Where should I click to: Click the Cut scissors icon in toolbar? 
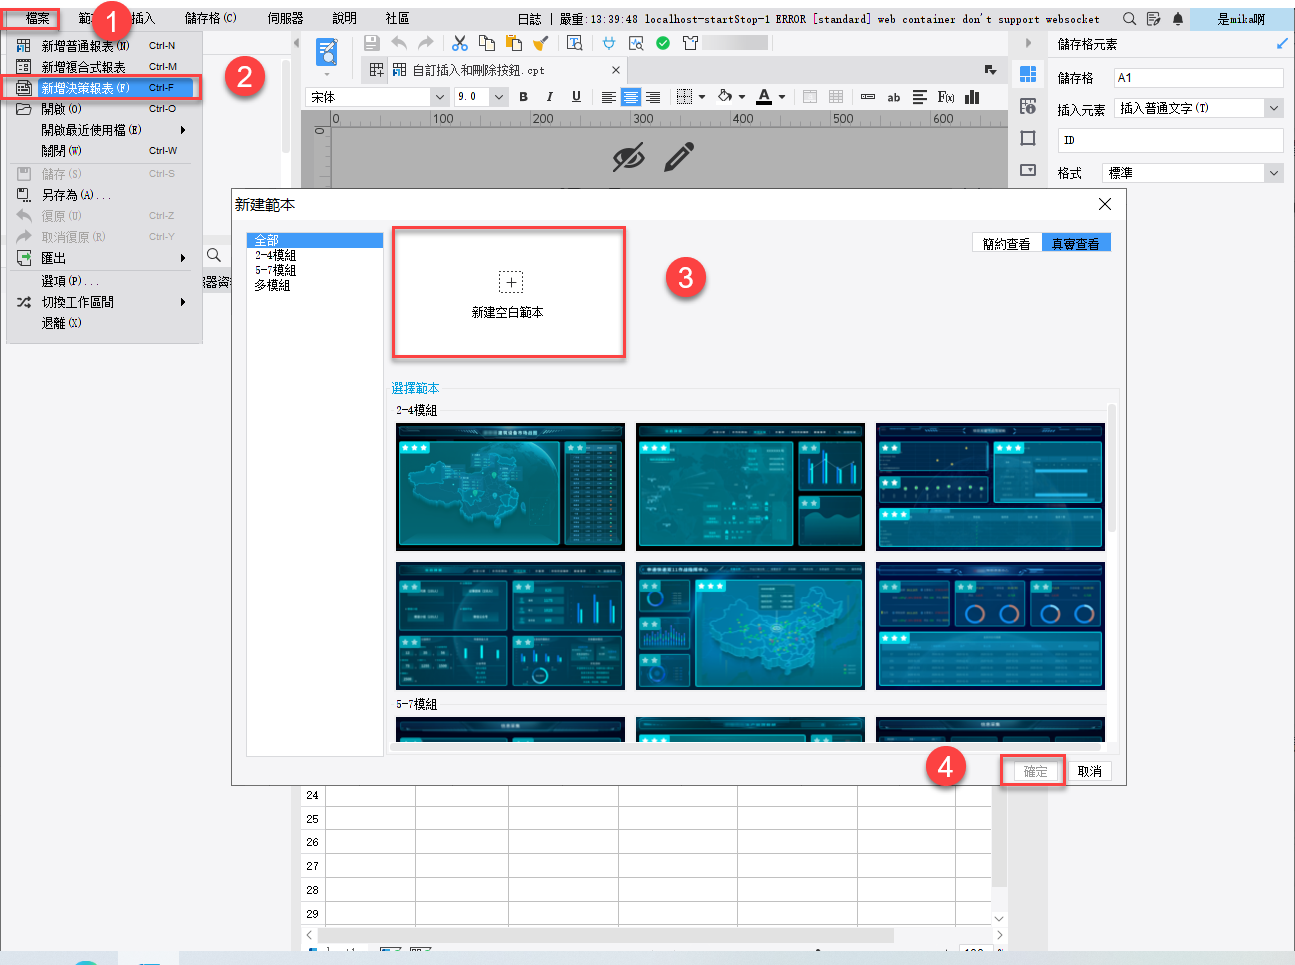click(x=460, y=43)
